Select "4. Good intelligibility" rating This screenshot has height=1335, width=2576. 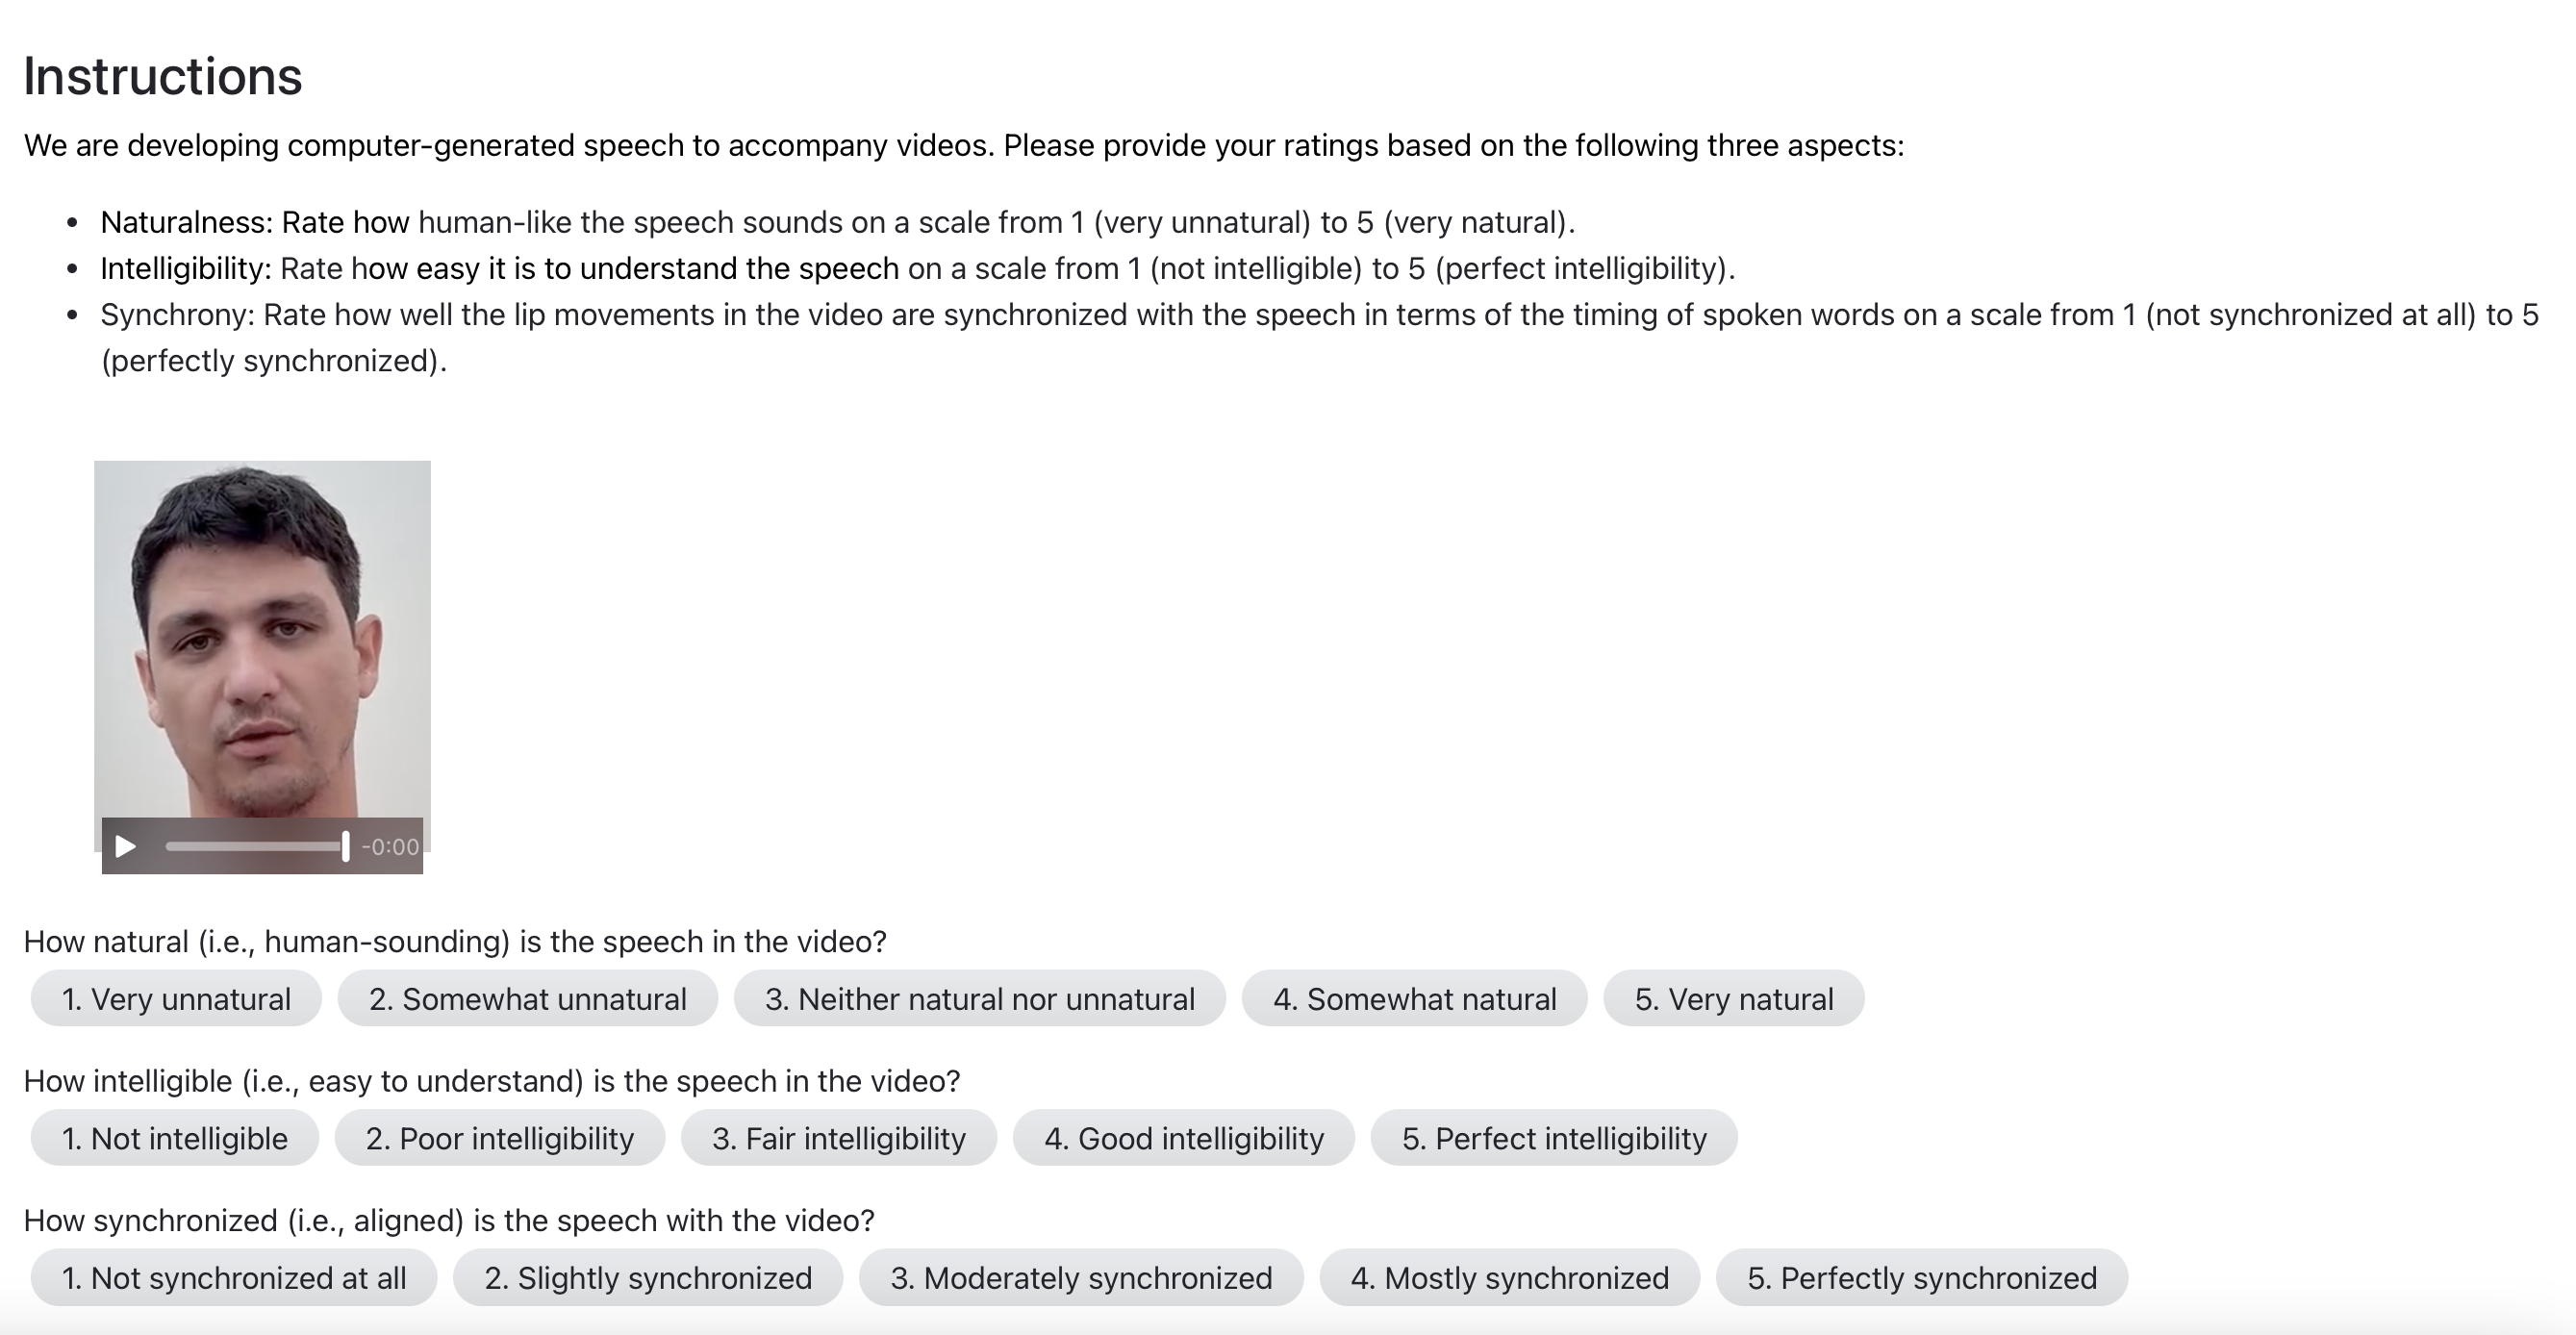point(1183,1138)
